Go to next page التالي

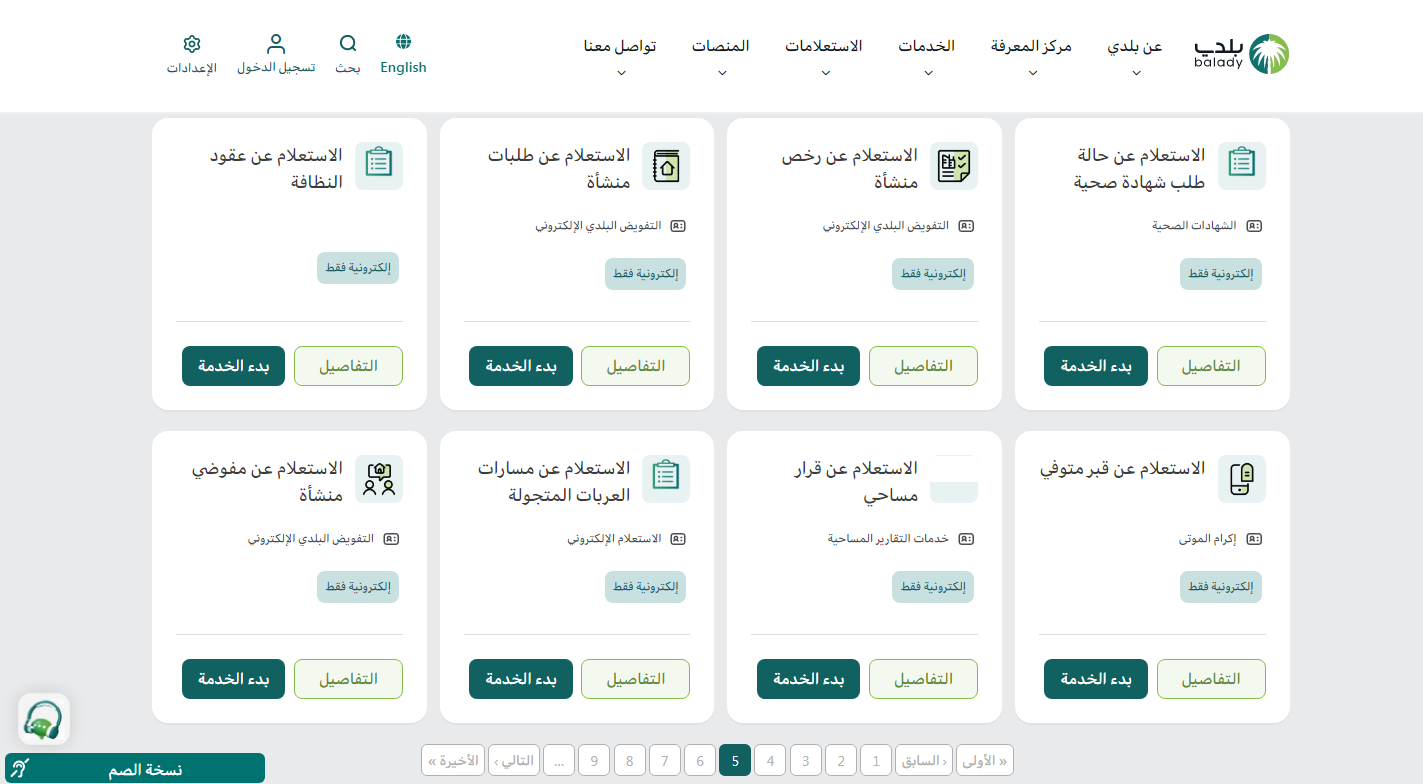514,761
